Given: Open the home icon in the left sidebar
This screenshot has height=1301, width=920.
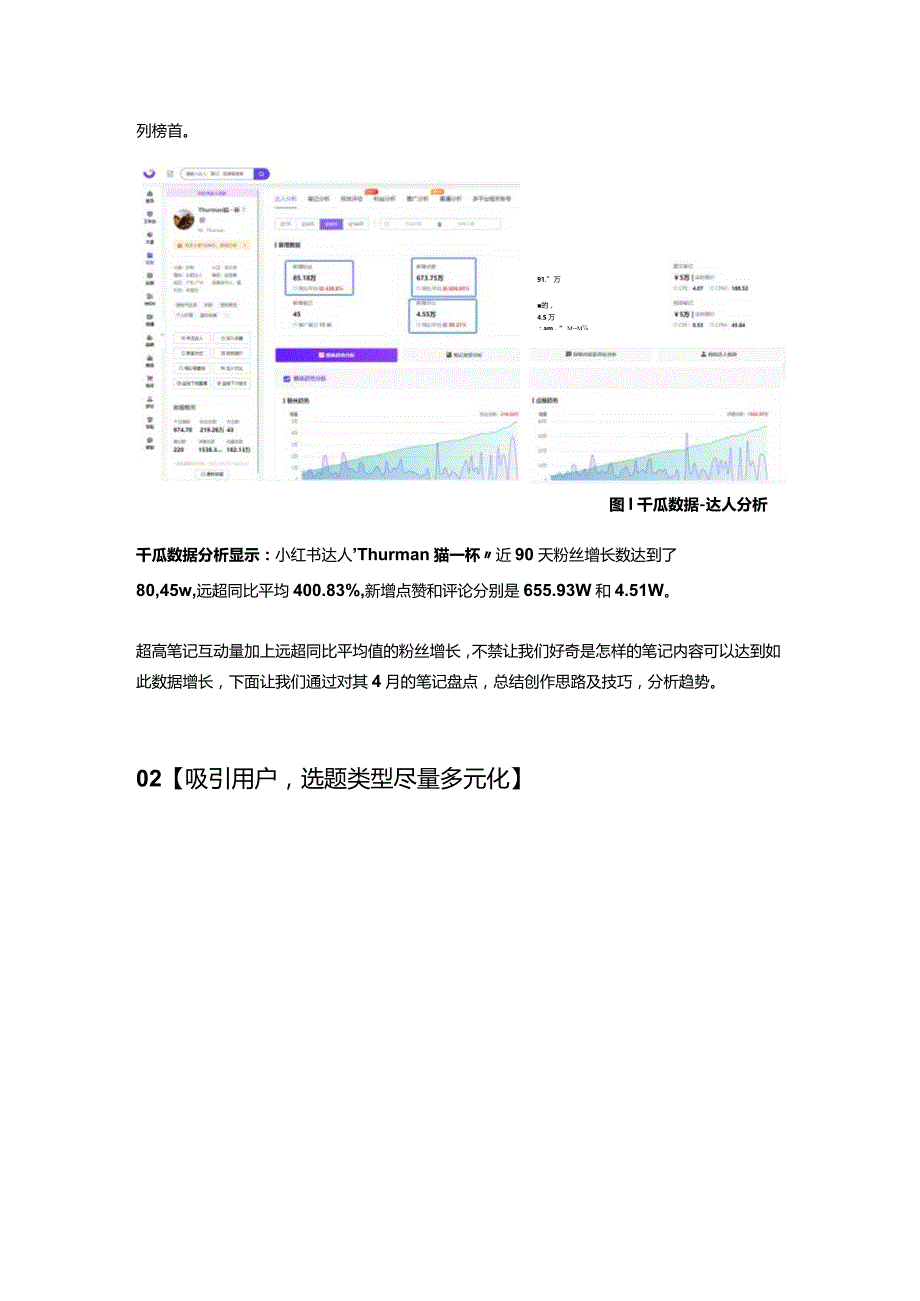Looking at the screenshot, I should pos(150,193).
